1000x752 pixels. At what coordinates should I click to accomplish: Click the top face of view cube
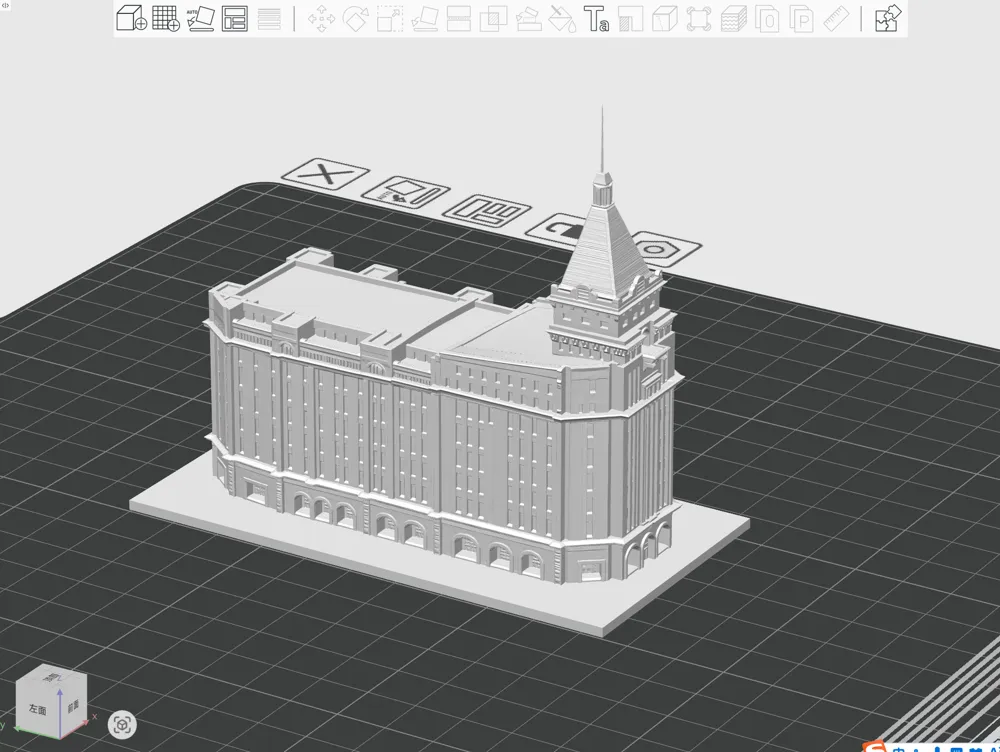[x=50, y=675]
